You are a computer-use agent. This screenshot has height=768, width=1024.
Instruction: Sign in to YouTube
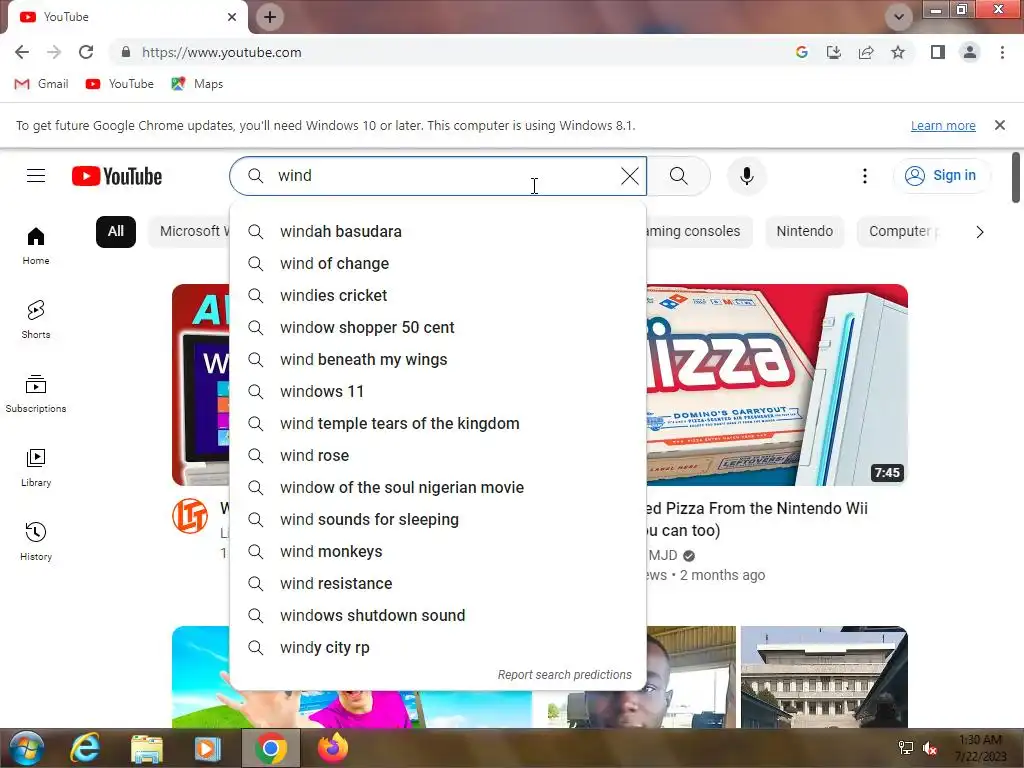pyautogui.click(x=941, y=176)
